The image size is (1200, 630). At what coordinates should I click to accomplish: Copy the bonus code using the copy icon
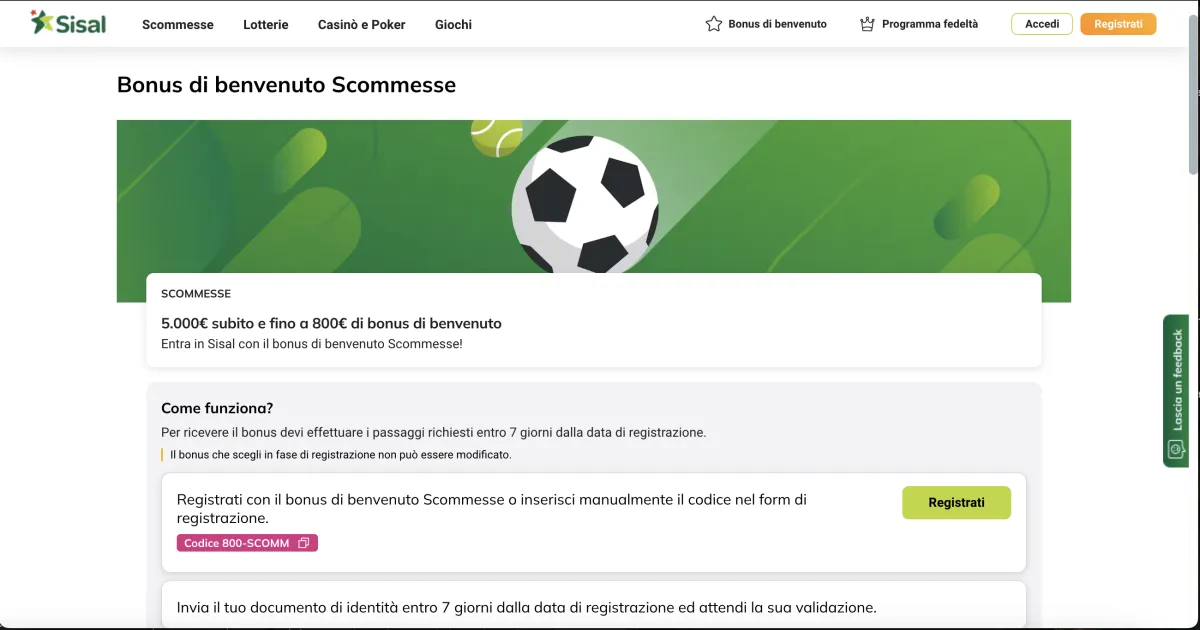(304, 543)
